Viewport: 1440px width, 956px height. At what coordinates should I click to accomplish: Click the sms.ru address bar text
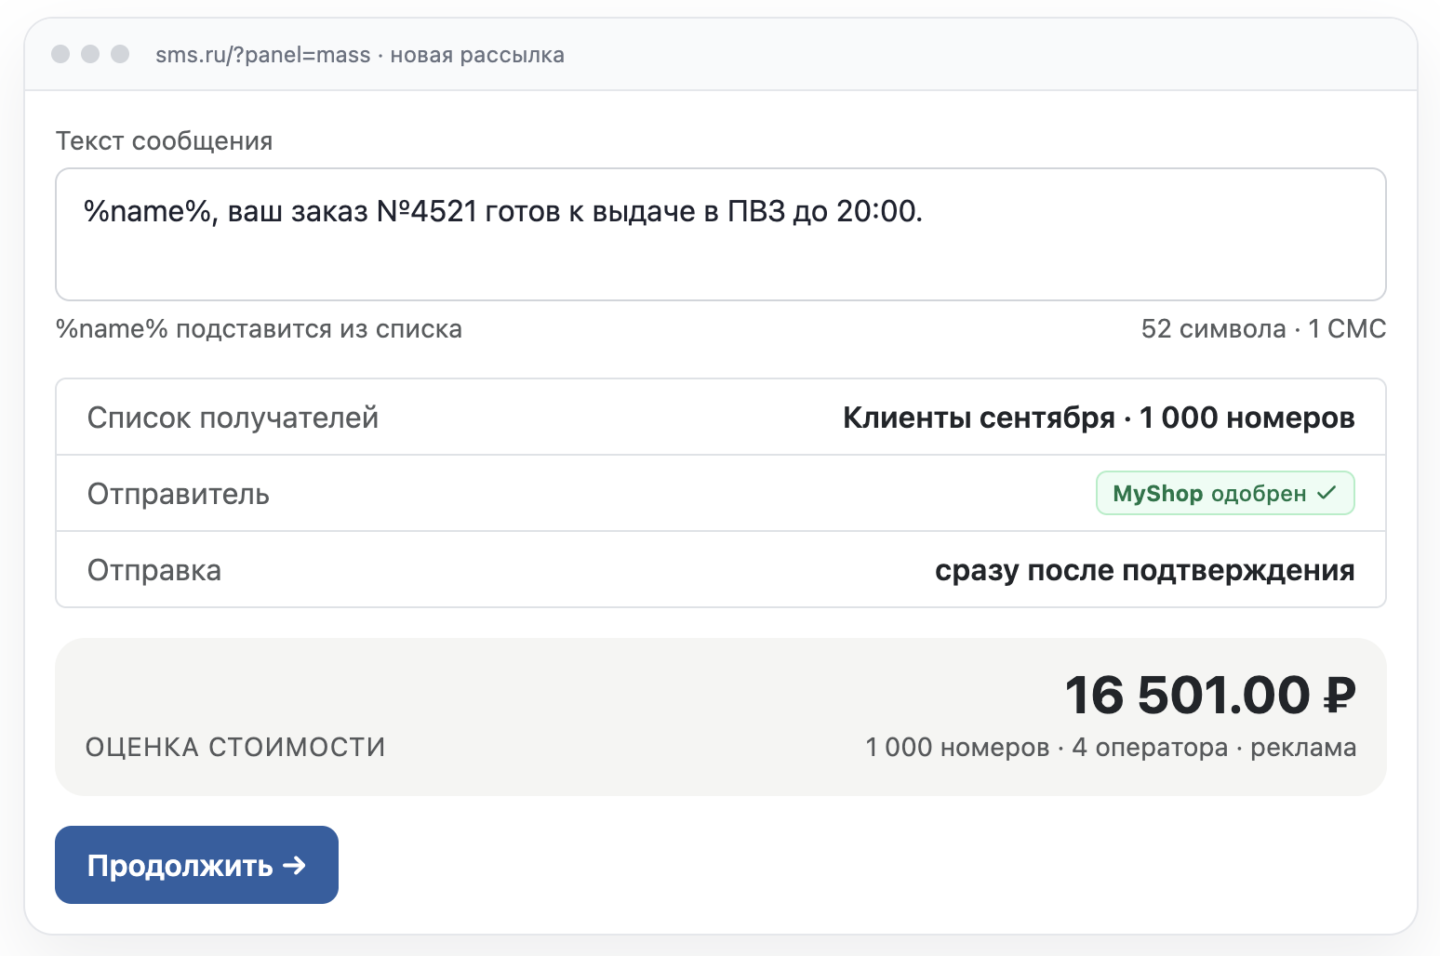(360, 55)
